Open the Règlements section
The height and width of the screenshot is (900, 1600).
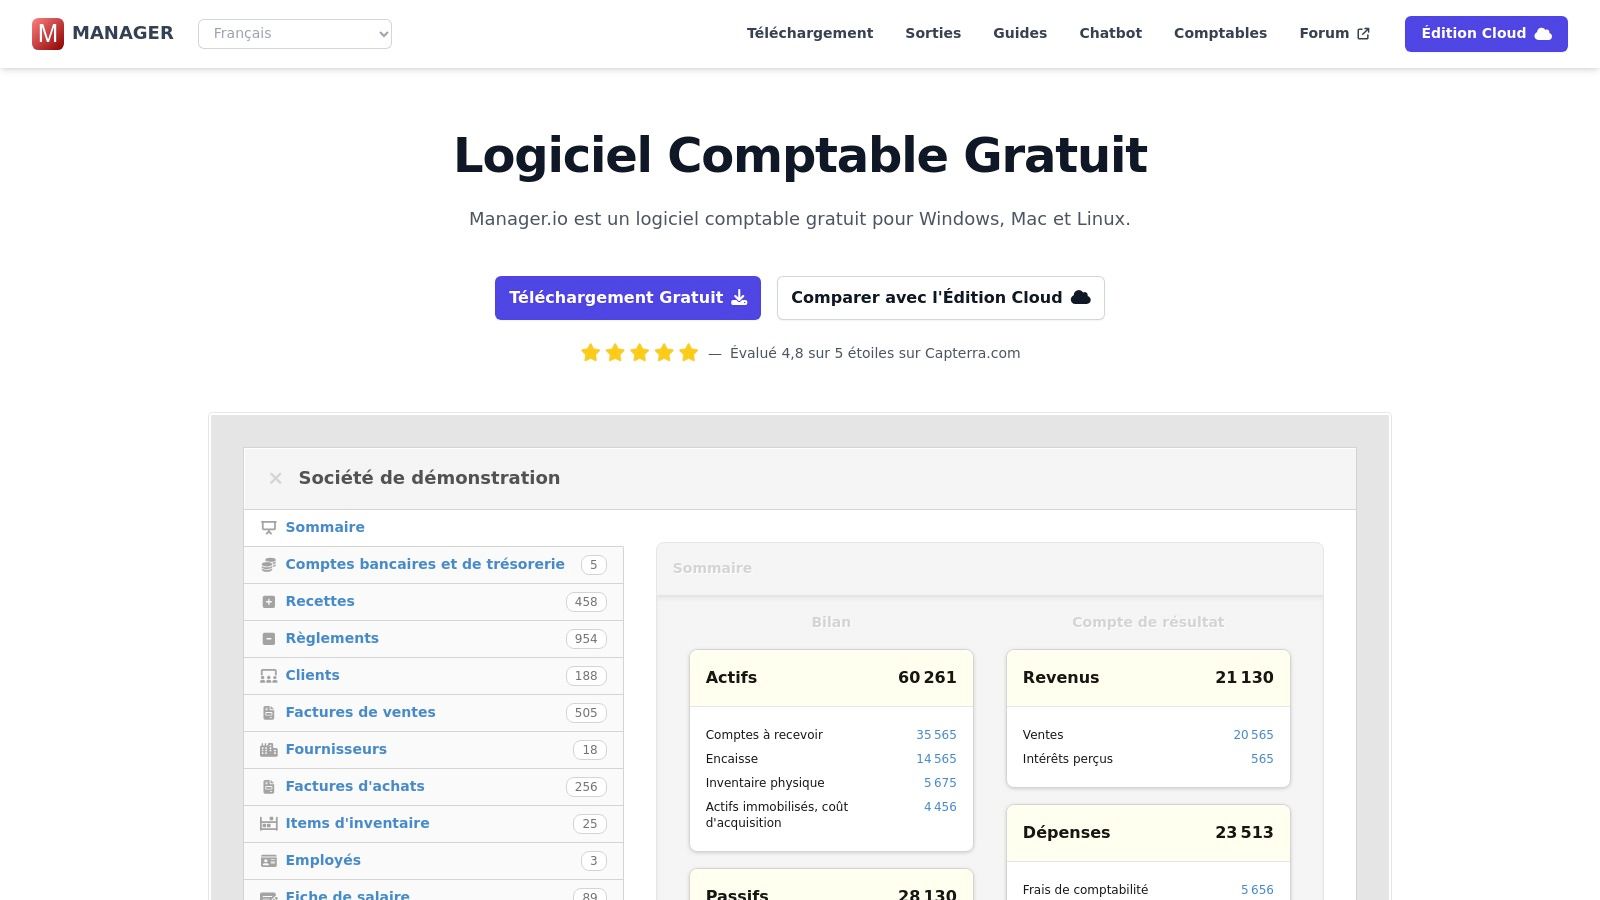[x=433, y=639]
